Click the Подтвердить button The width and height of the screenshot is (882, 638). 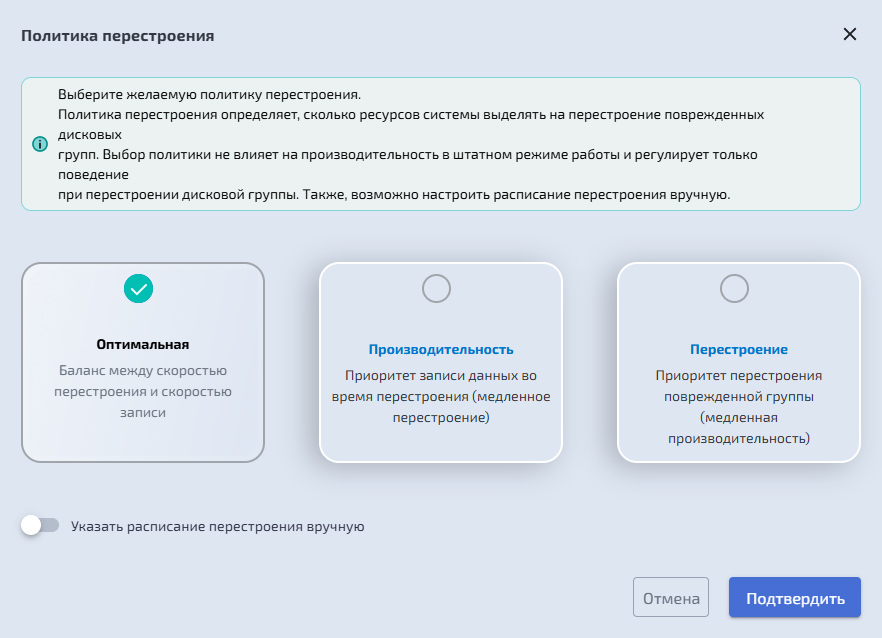(x=795, y=597)
